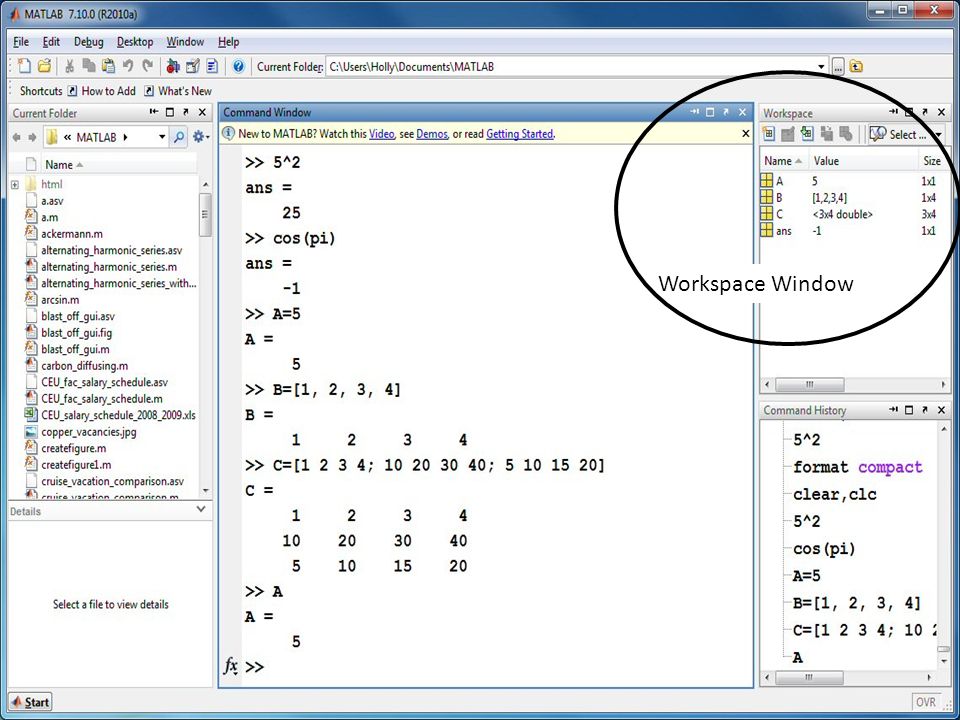This screenshot has width=960, height=720.
Task: Collapse the Details panel chevron
Action: [x=201, y=509]
